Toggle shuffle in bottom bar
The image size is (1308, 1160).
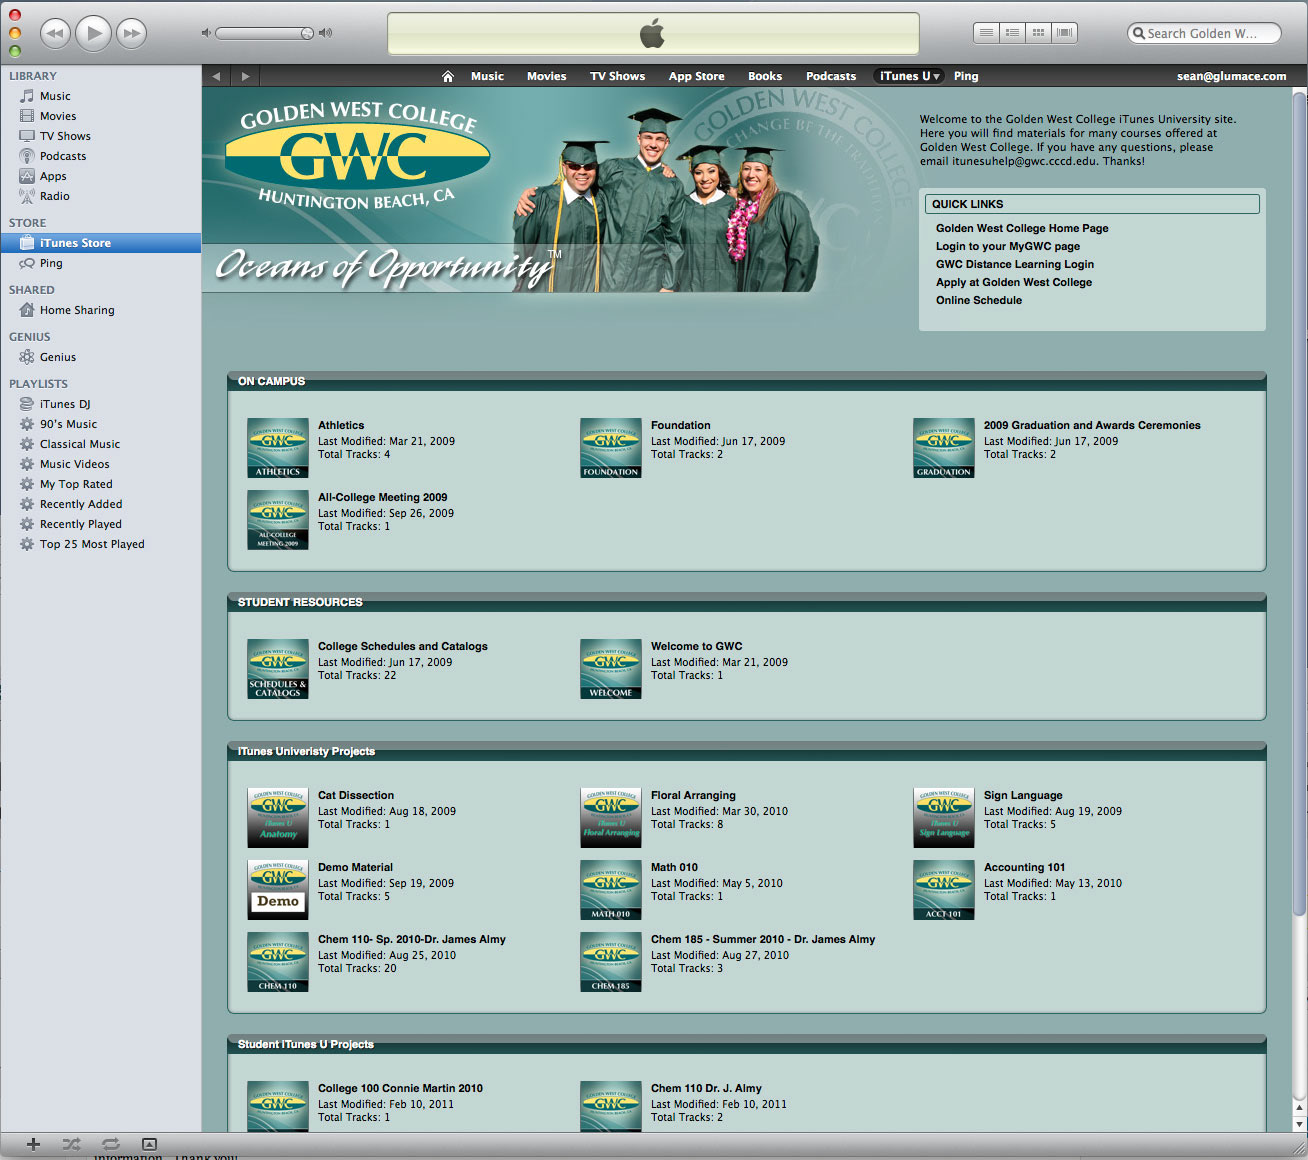(71, 1144)
